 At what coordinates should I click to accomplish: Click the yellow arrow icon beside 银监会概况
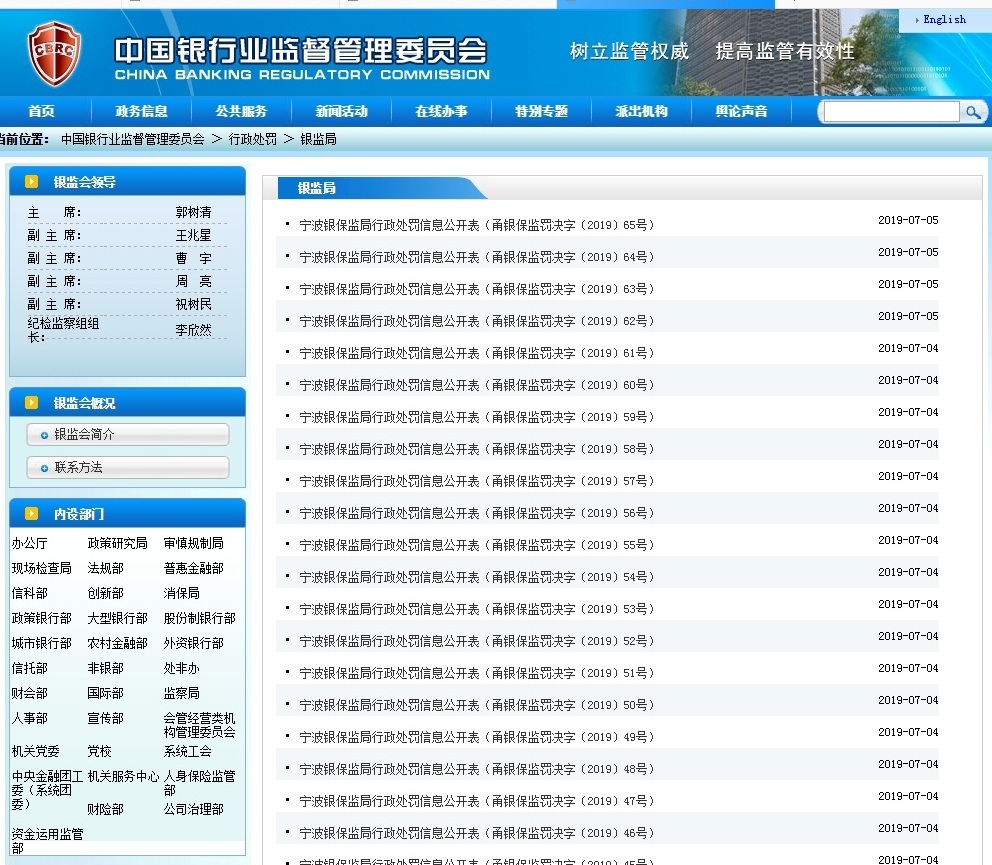[x=32, y=403]
